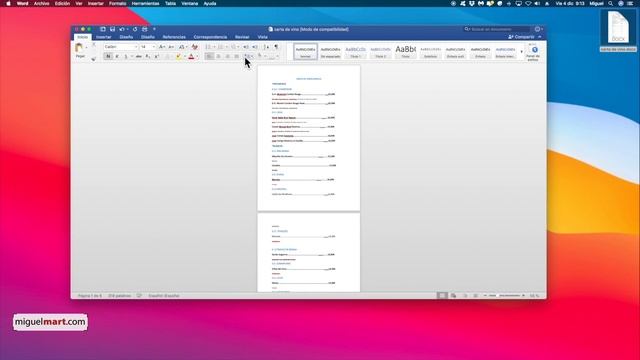Click word count in status bar
640x360 pixels.
click(x=120, y=296)
